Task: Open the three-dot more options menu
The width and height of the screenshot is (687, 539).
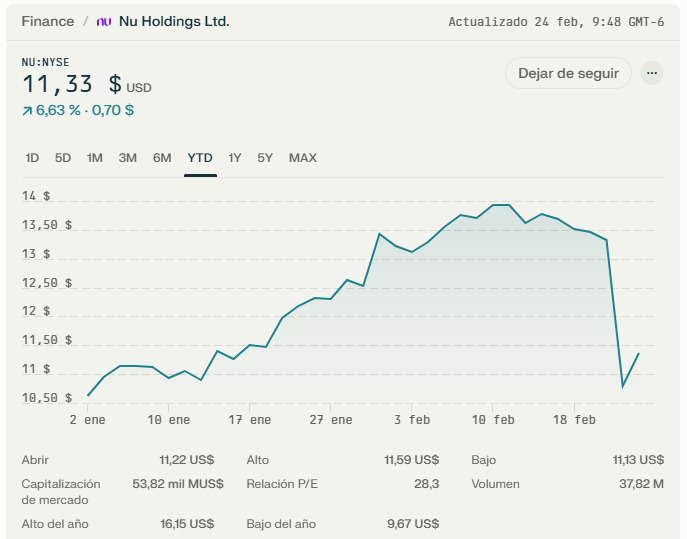Action: point(652,73)
